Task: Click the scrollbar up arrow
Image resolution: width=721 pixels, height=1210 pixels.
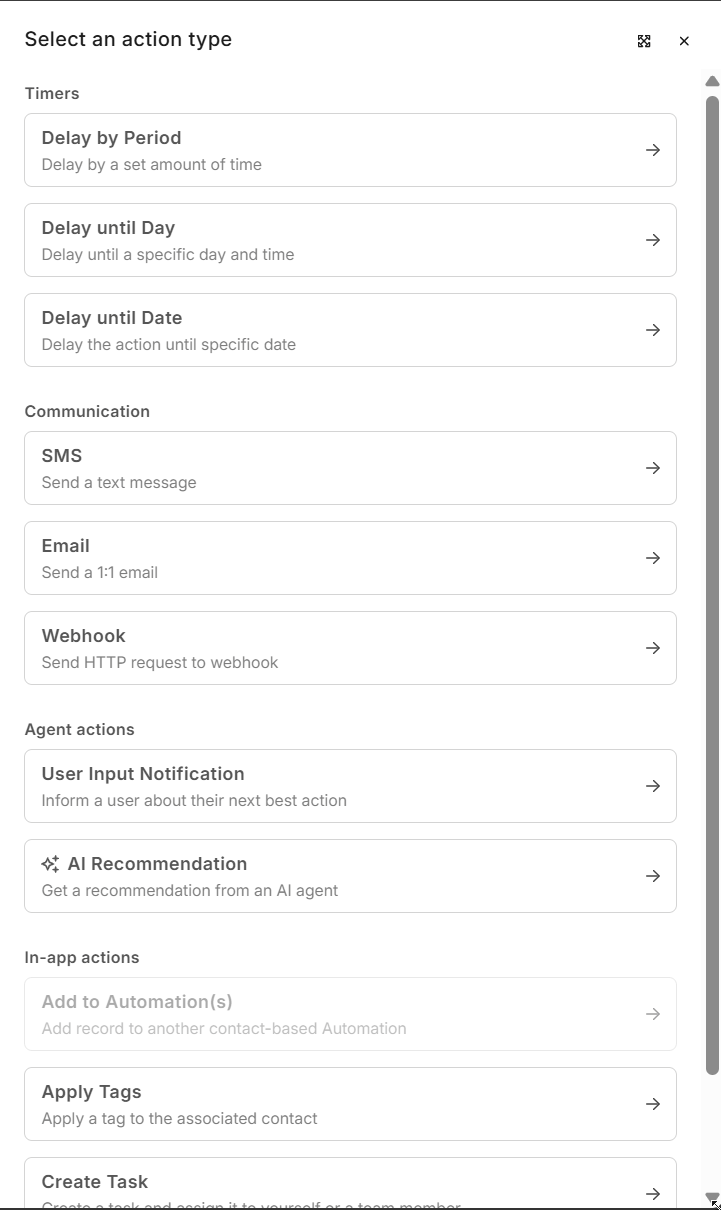Action: [x=712, y=81]
